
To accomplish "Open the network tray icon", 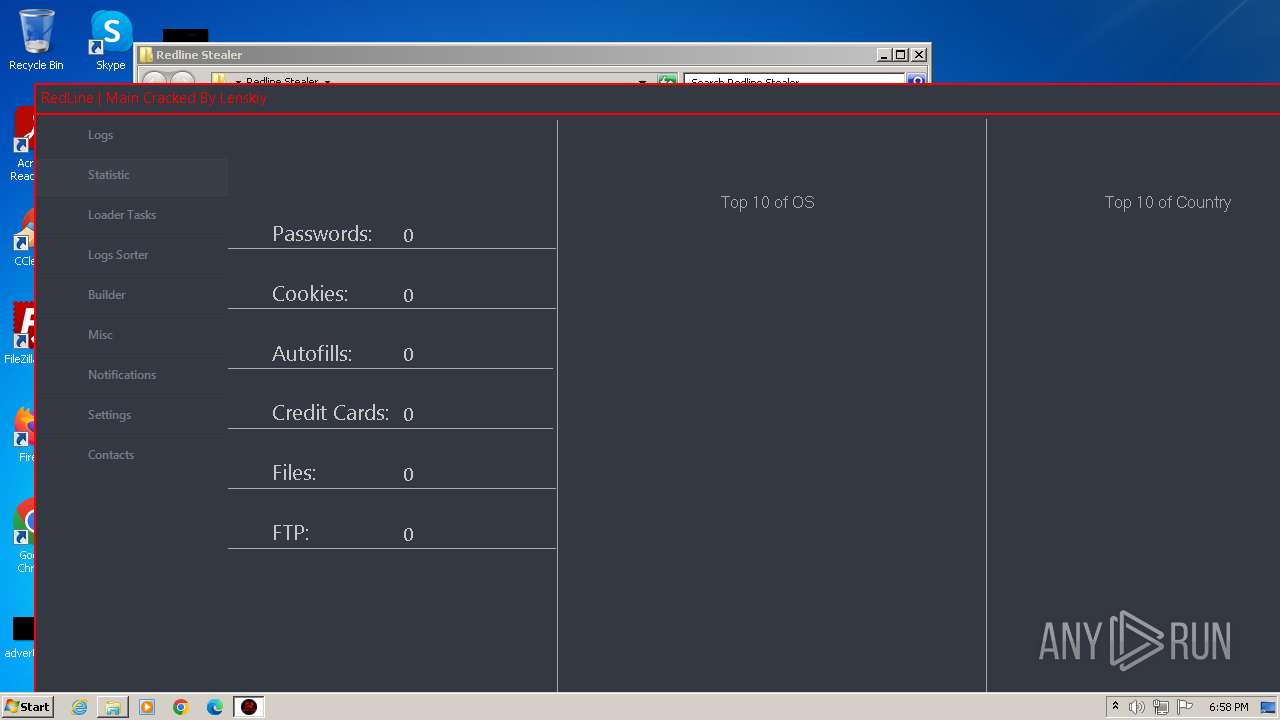I will (1161, 707).
